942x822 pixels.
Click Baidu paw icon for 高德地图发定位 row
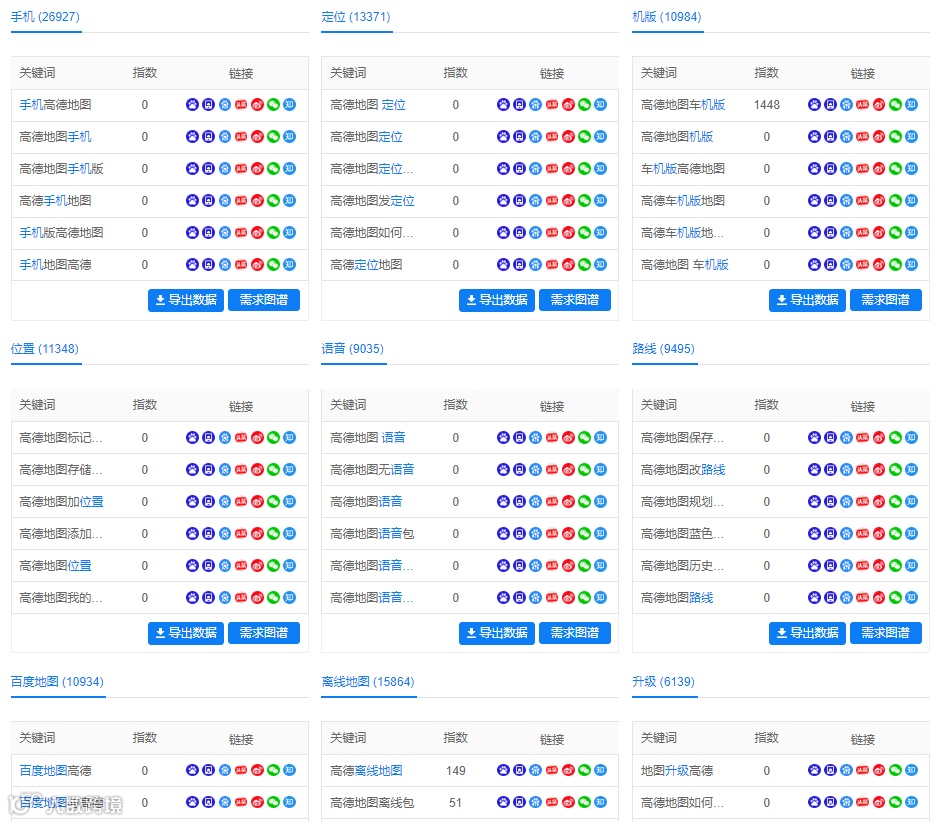pyautogui.click(x=503, y=201)
